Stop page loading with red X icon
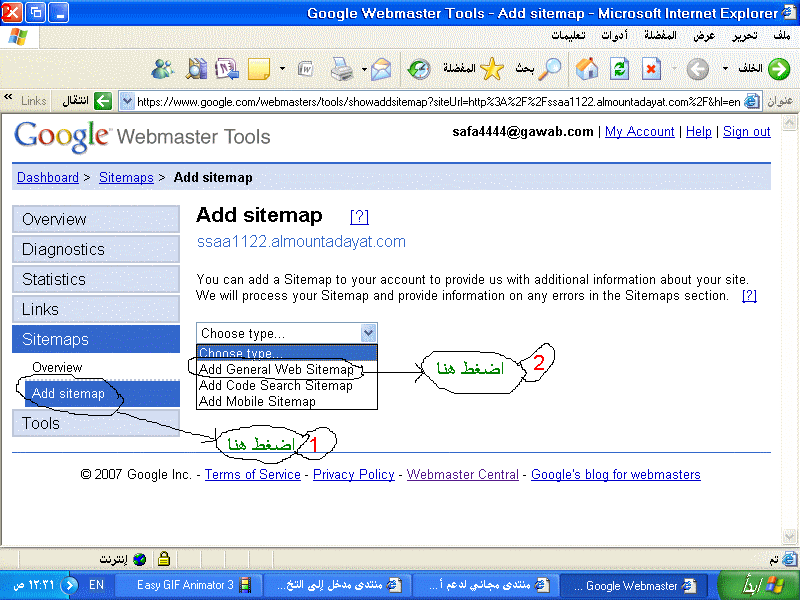The height and width of the screenshot is (600, 800). 651,69
